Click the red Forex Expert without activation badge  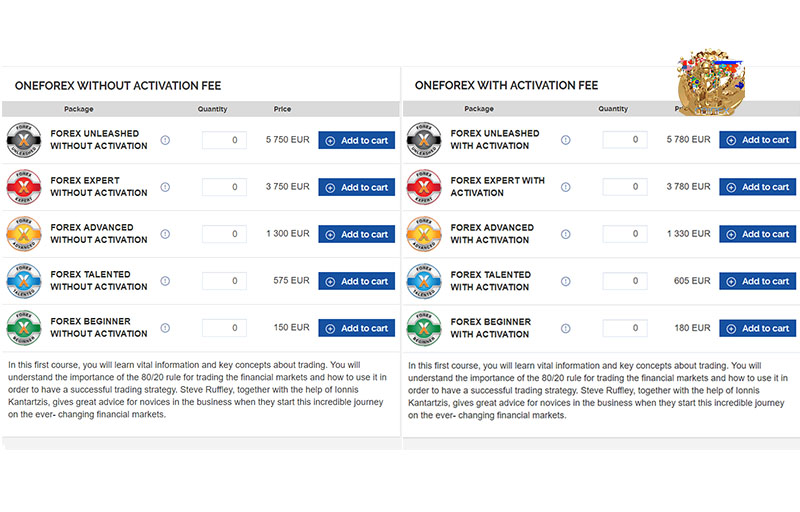click(23, 187)
